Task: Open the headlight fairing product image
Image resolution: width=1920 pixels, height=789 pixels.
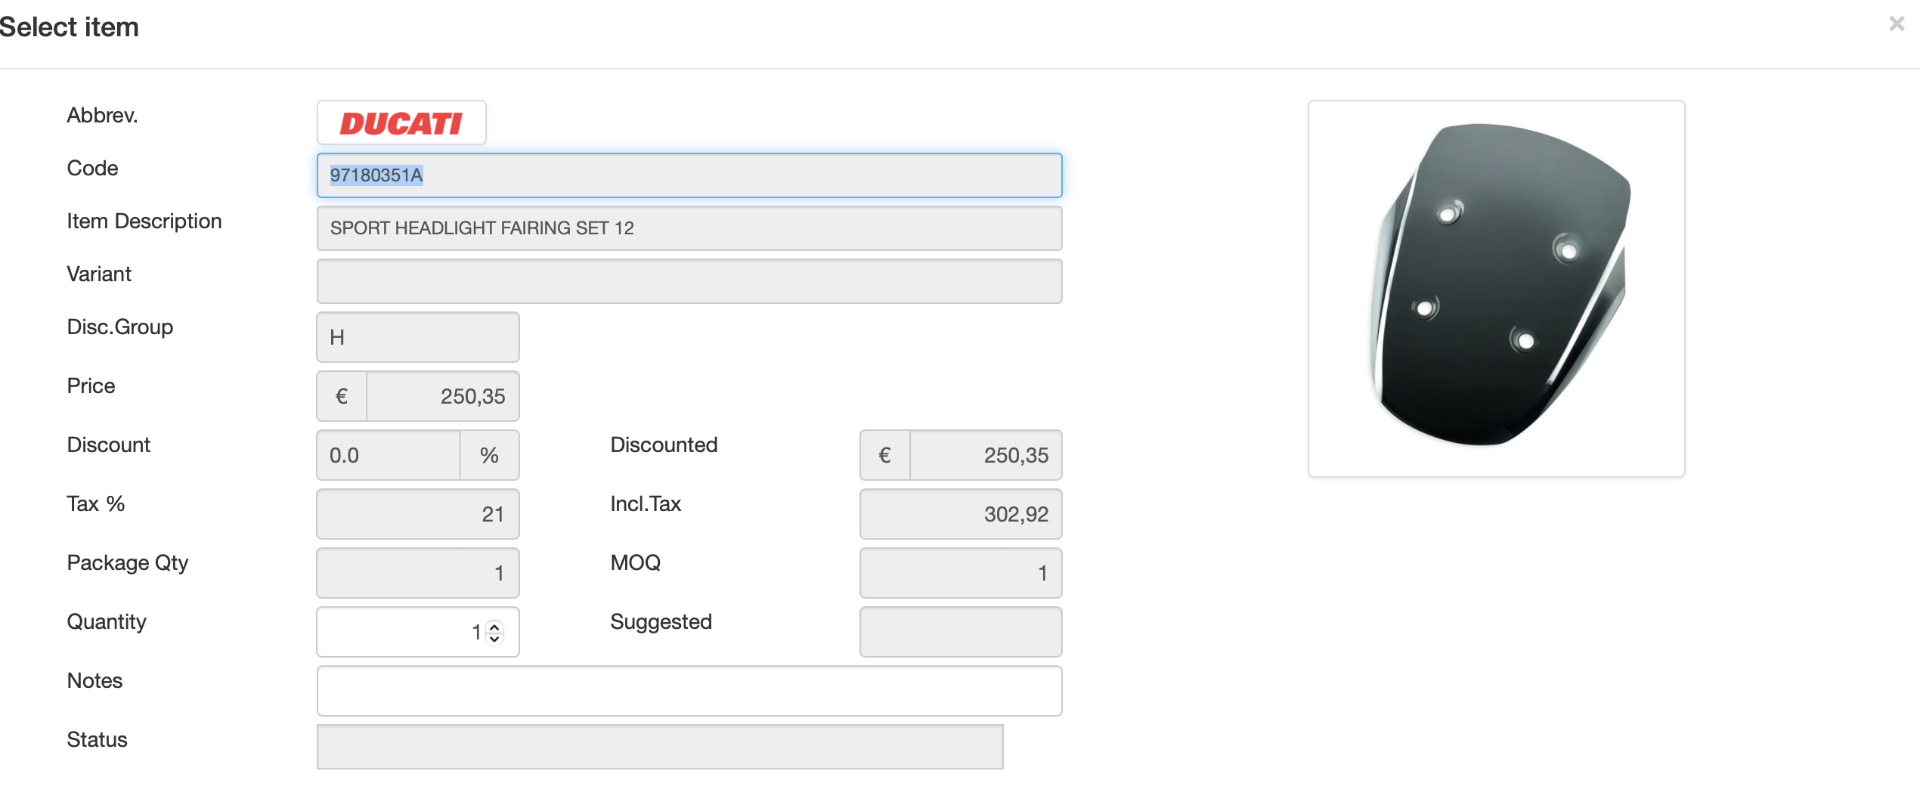Action: pos(1496,288)
